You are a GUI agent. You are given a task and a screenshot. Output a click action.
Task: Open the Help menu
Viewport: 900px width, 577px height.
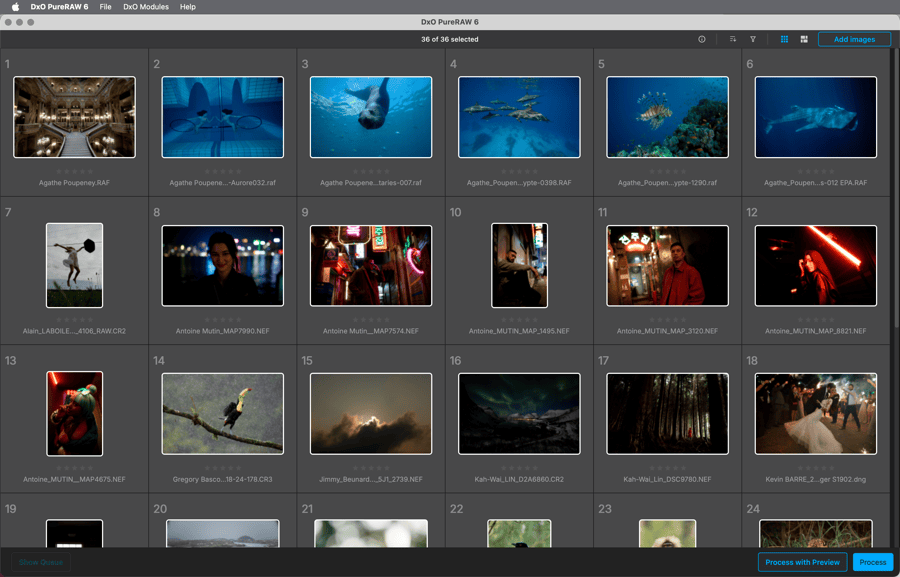tap(188, 7)
